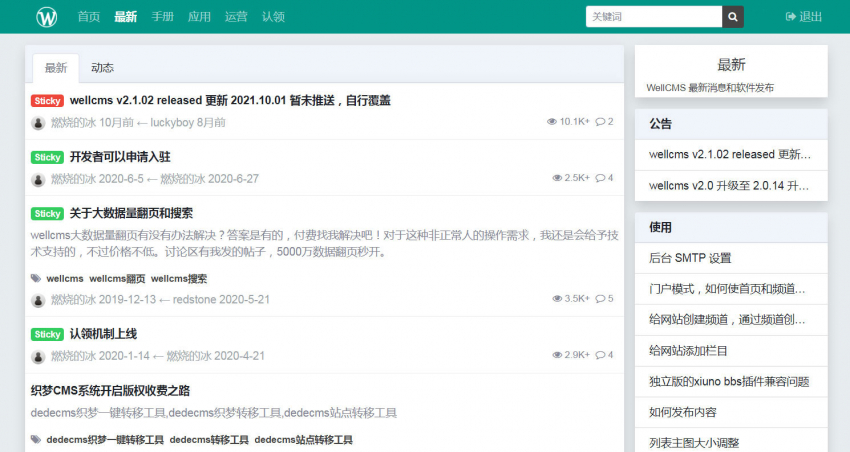Click the dedecms转移工具 tag
Viewport: 850px width, 452px height.
tap(209, 440)
